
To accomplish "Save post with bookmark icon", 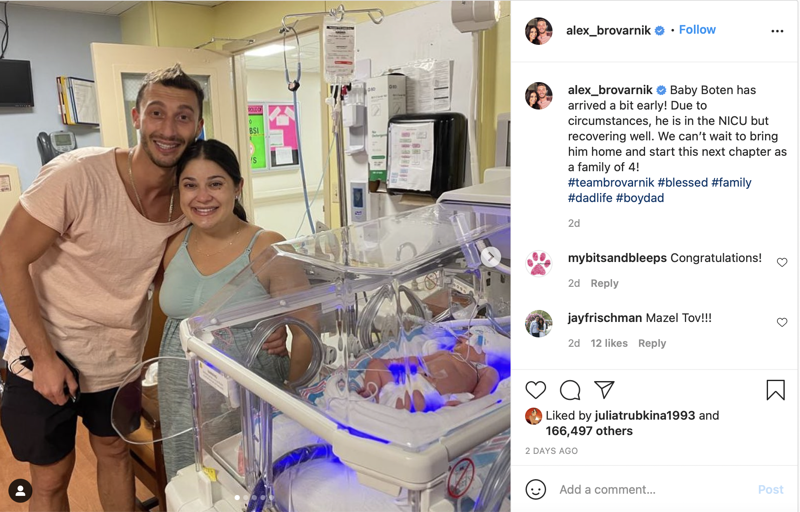I will (775, 390).
